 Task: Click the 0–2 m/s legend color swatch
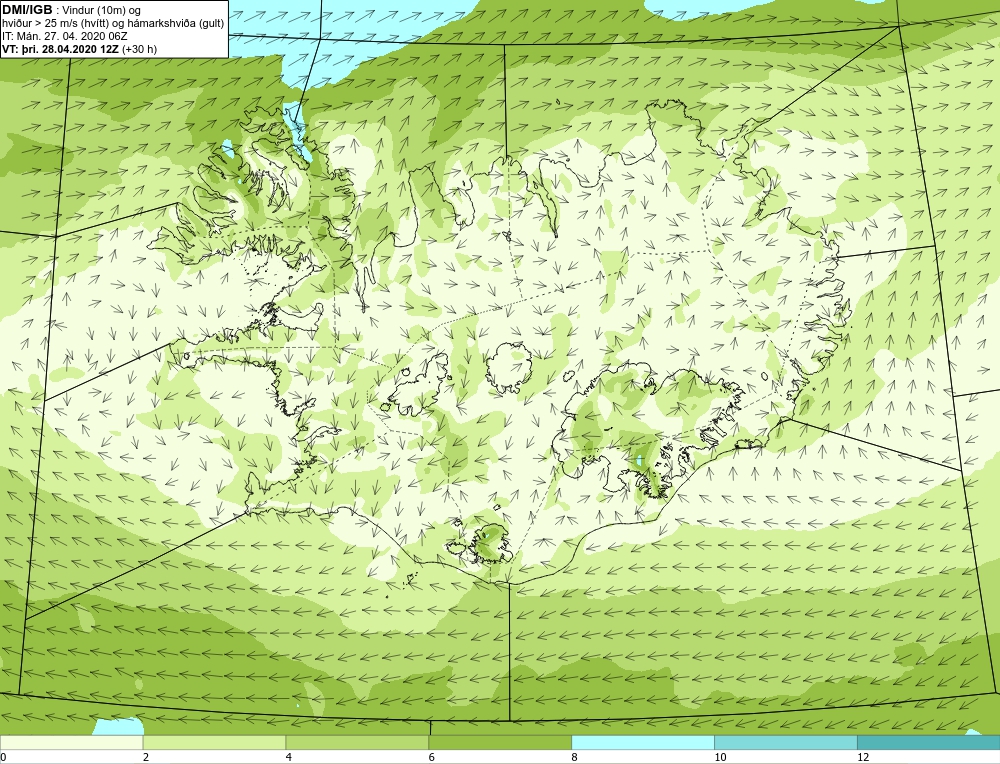71,742
